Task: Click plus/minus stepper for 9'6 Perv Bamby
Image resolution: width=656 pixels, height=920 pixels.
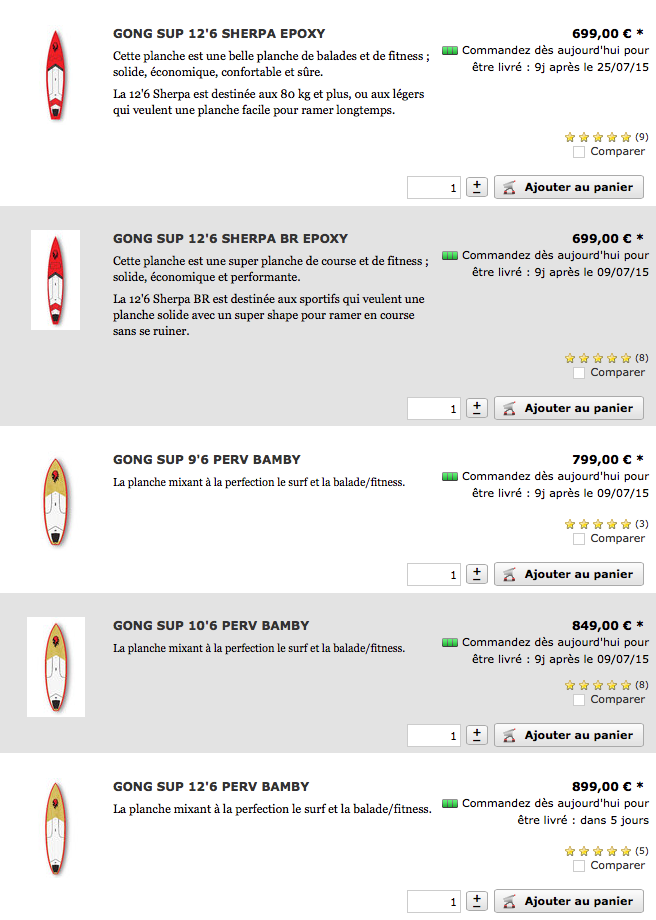Action: pos(477,574)
